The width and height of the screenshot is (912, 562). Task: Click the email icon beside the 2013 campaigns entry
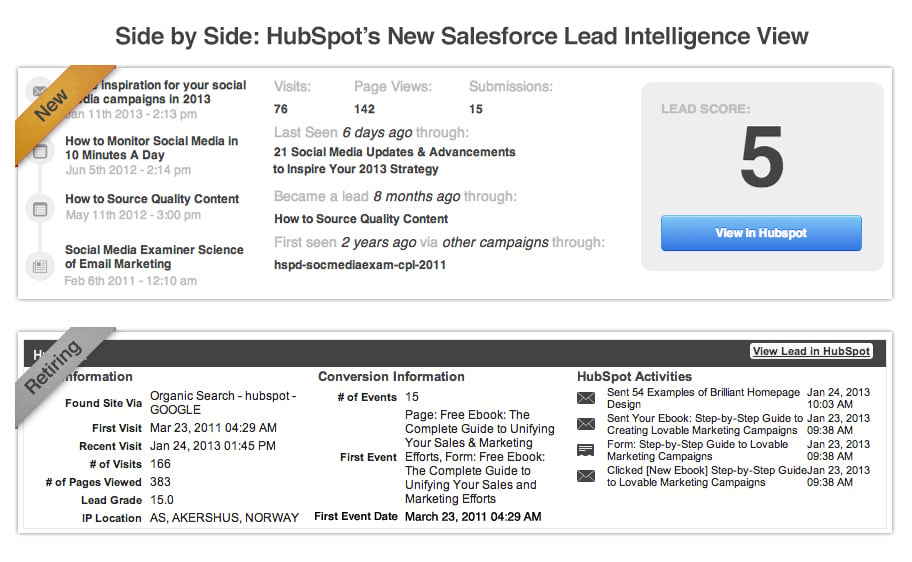point(39,86)
